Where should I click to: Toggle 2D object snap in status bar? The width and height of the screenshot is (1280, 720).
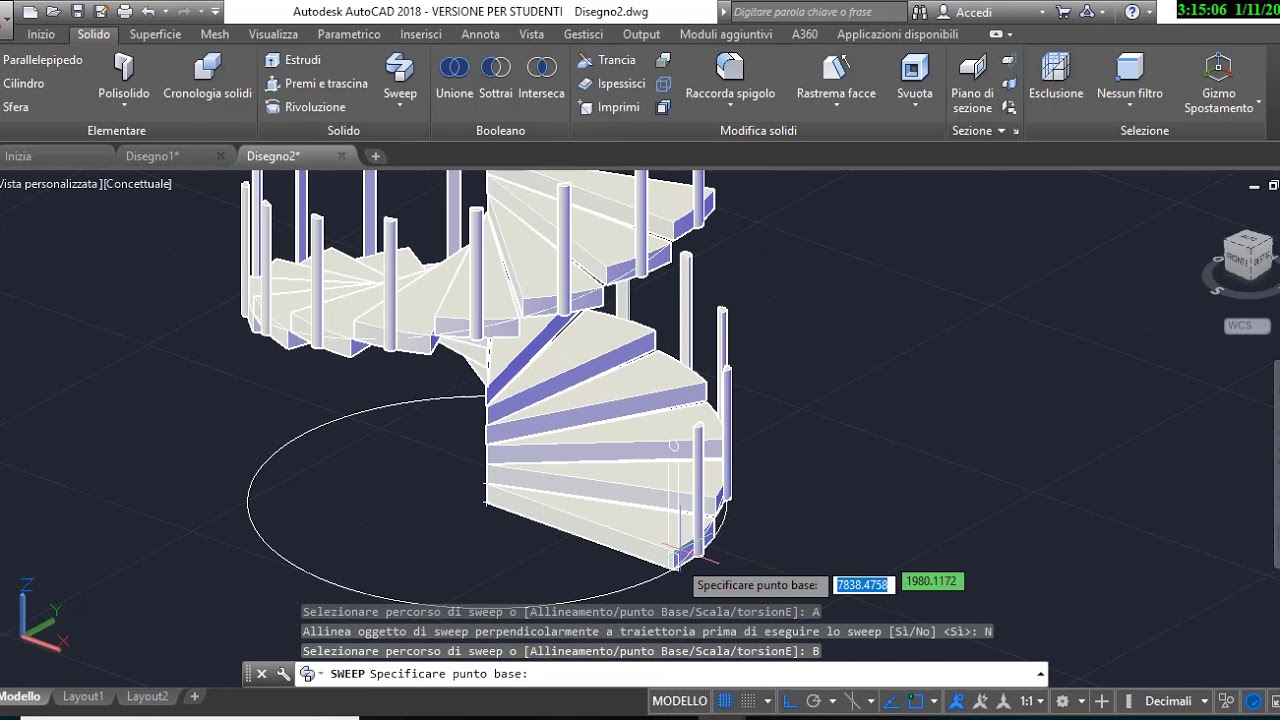coord(915,701)
